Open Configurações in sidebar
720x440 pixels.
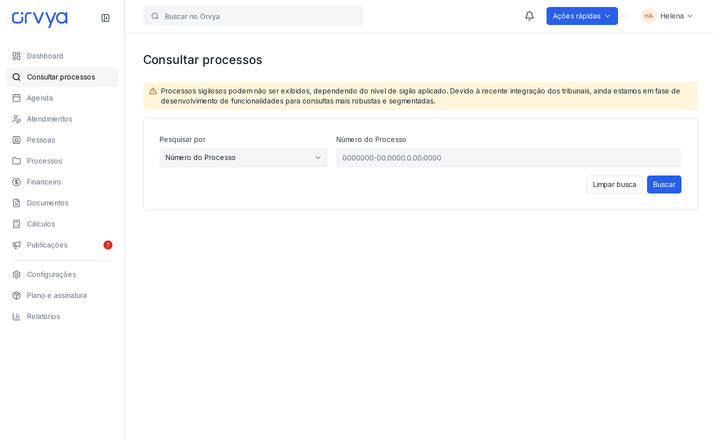click(62, 275)
